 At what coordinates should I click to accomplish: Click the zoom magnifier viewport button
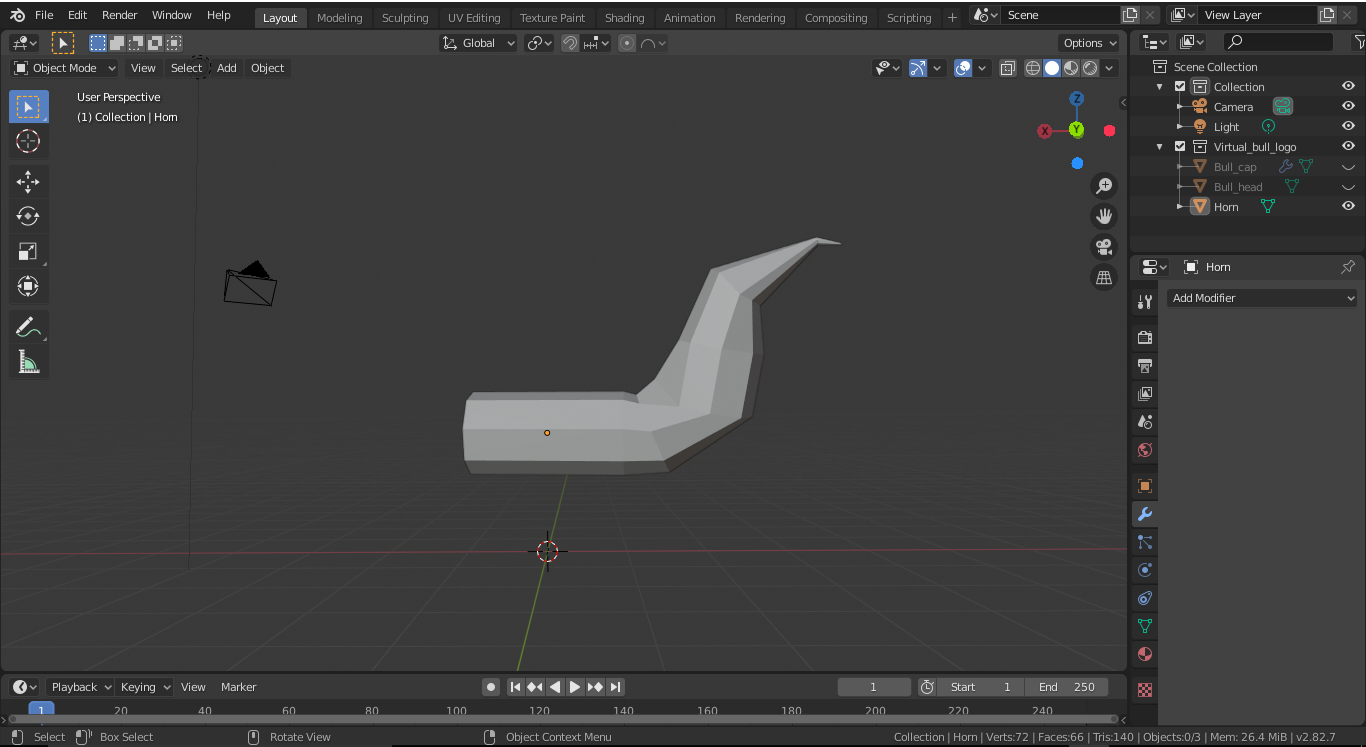point(1104,185)
